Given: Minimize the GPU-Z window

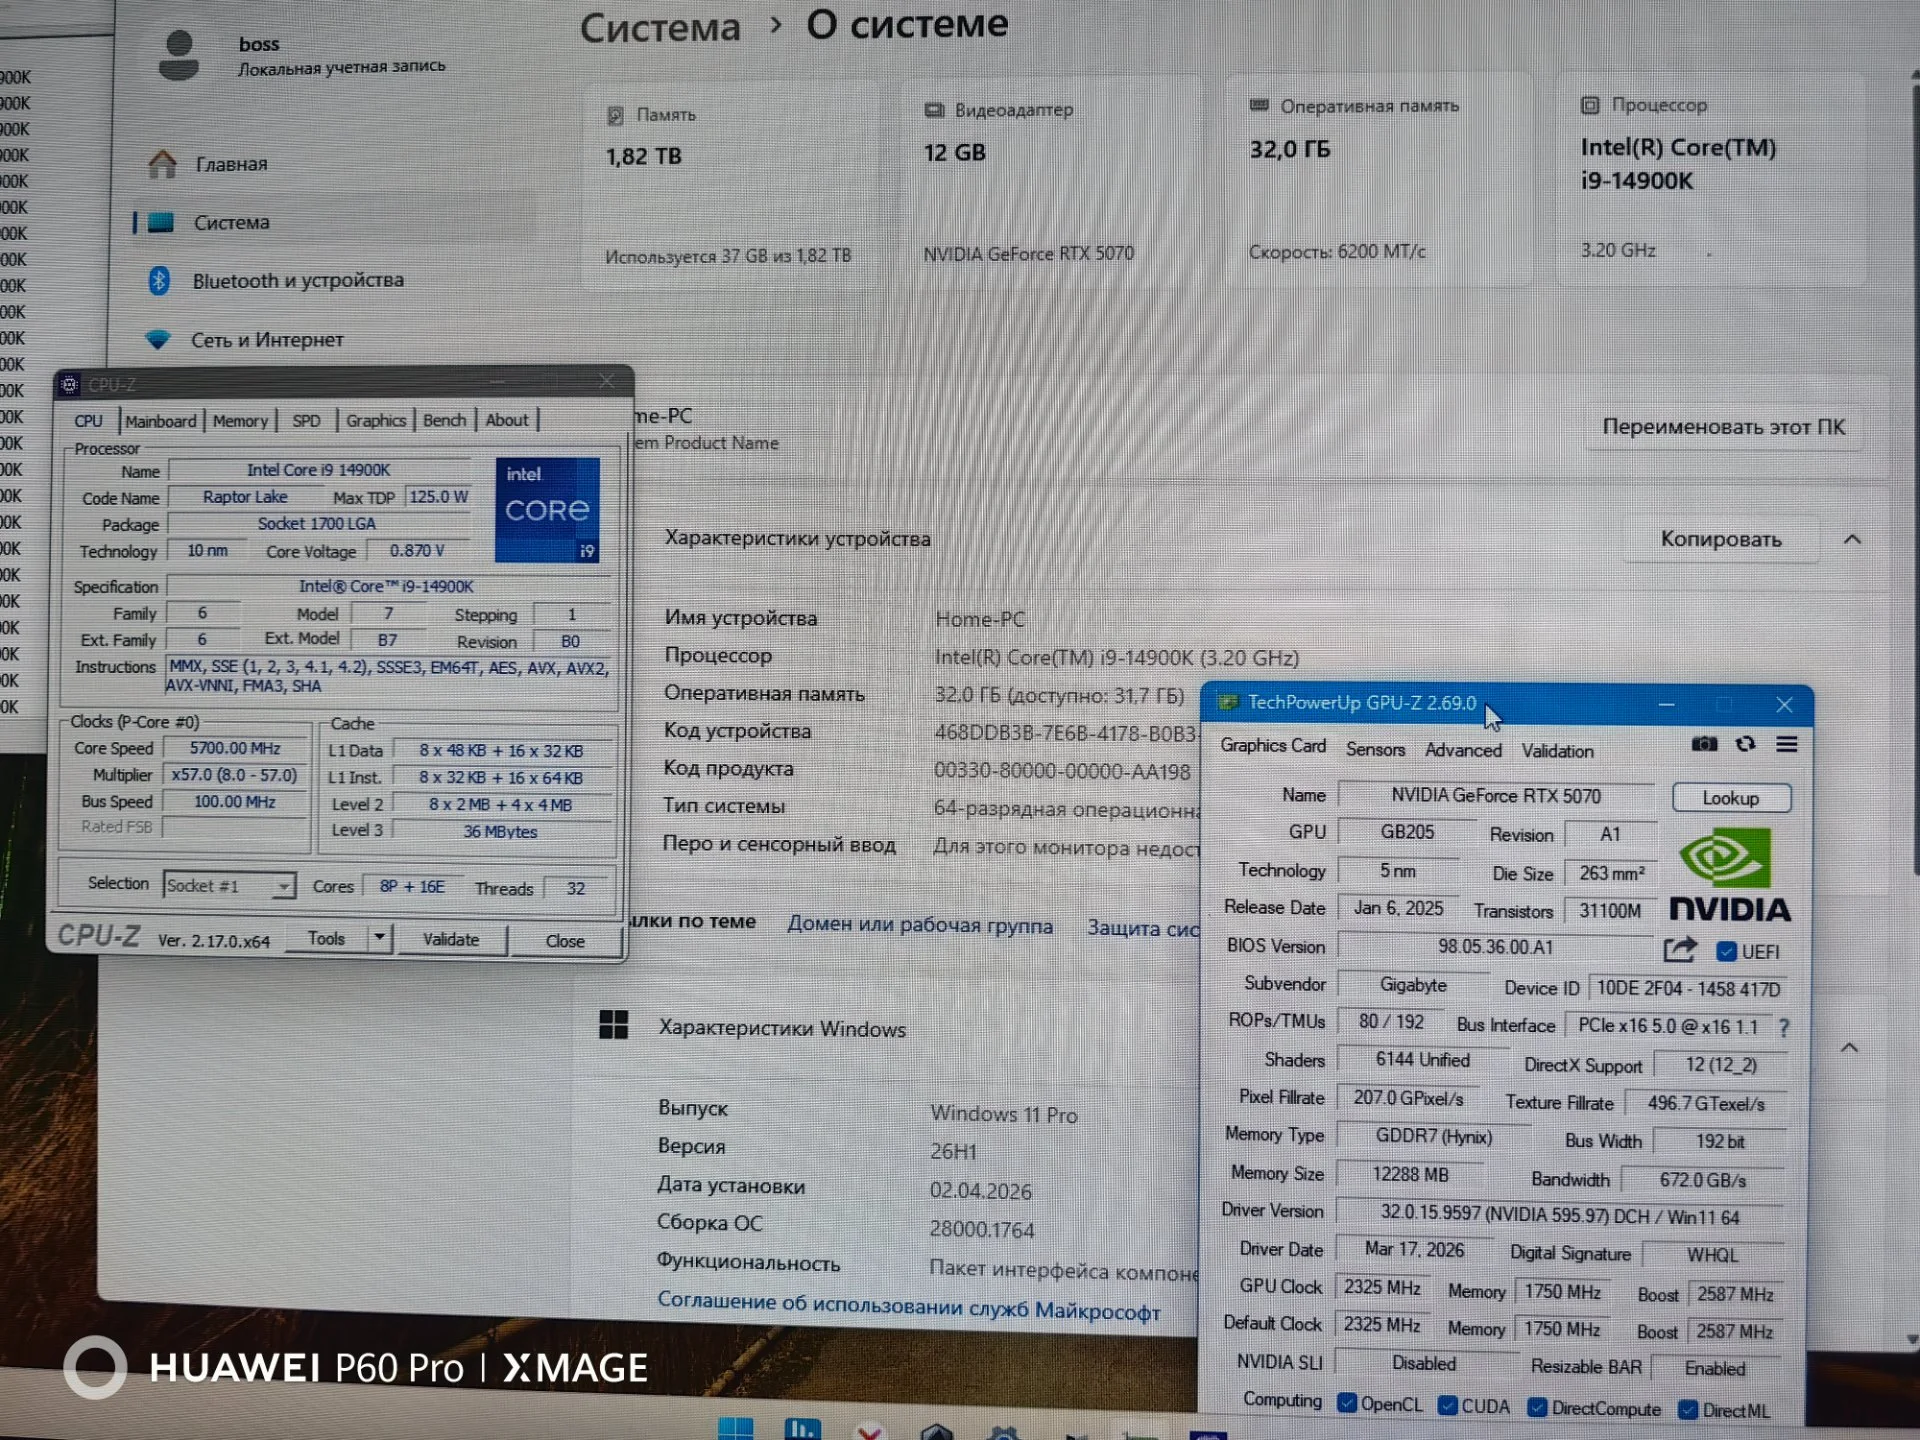Looking at the screenshot, I should click(x=1666, y=705).
